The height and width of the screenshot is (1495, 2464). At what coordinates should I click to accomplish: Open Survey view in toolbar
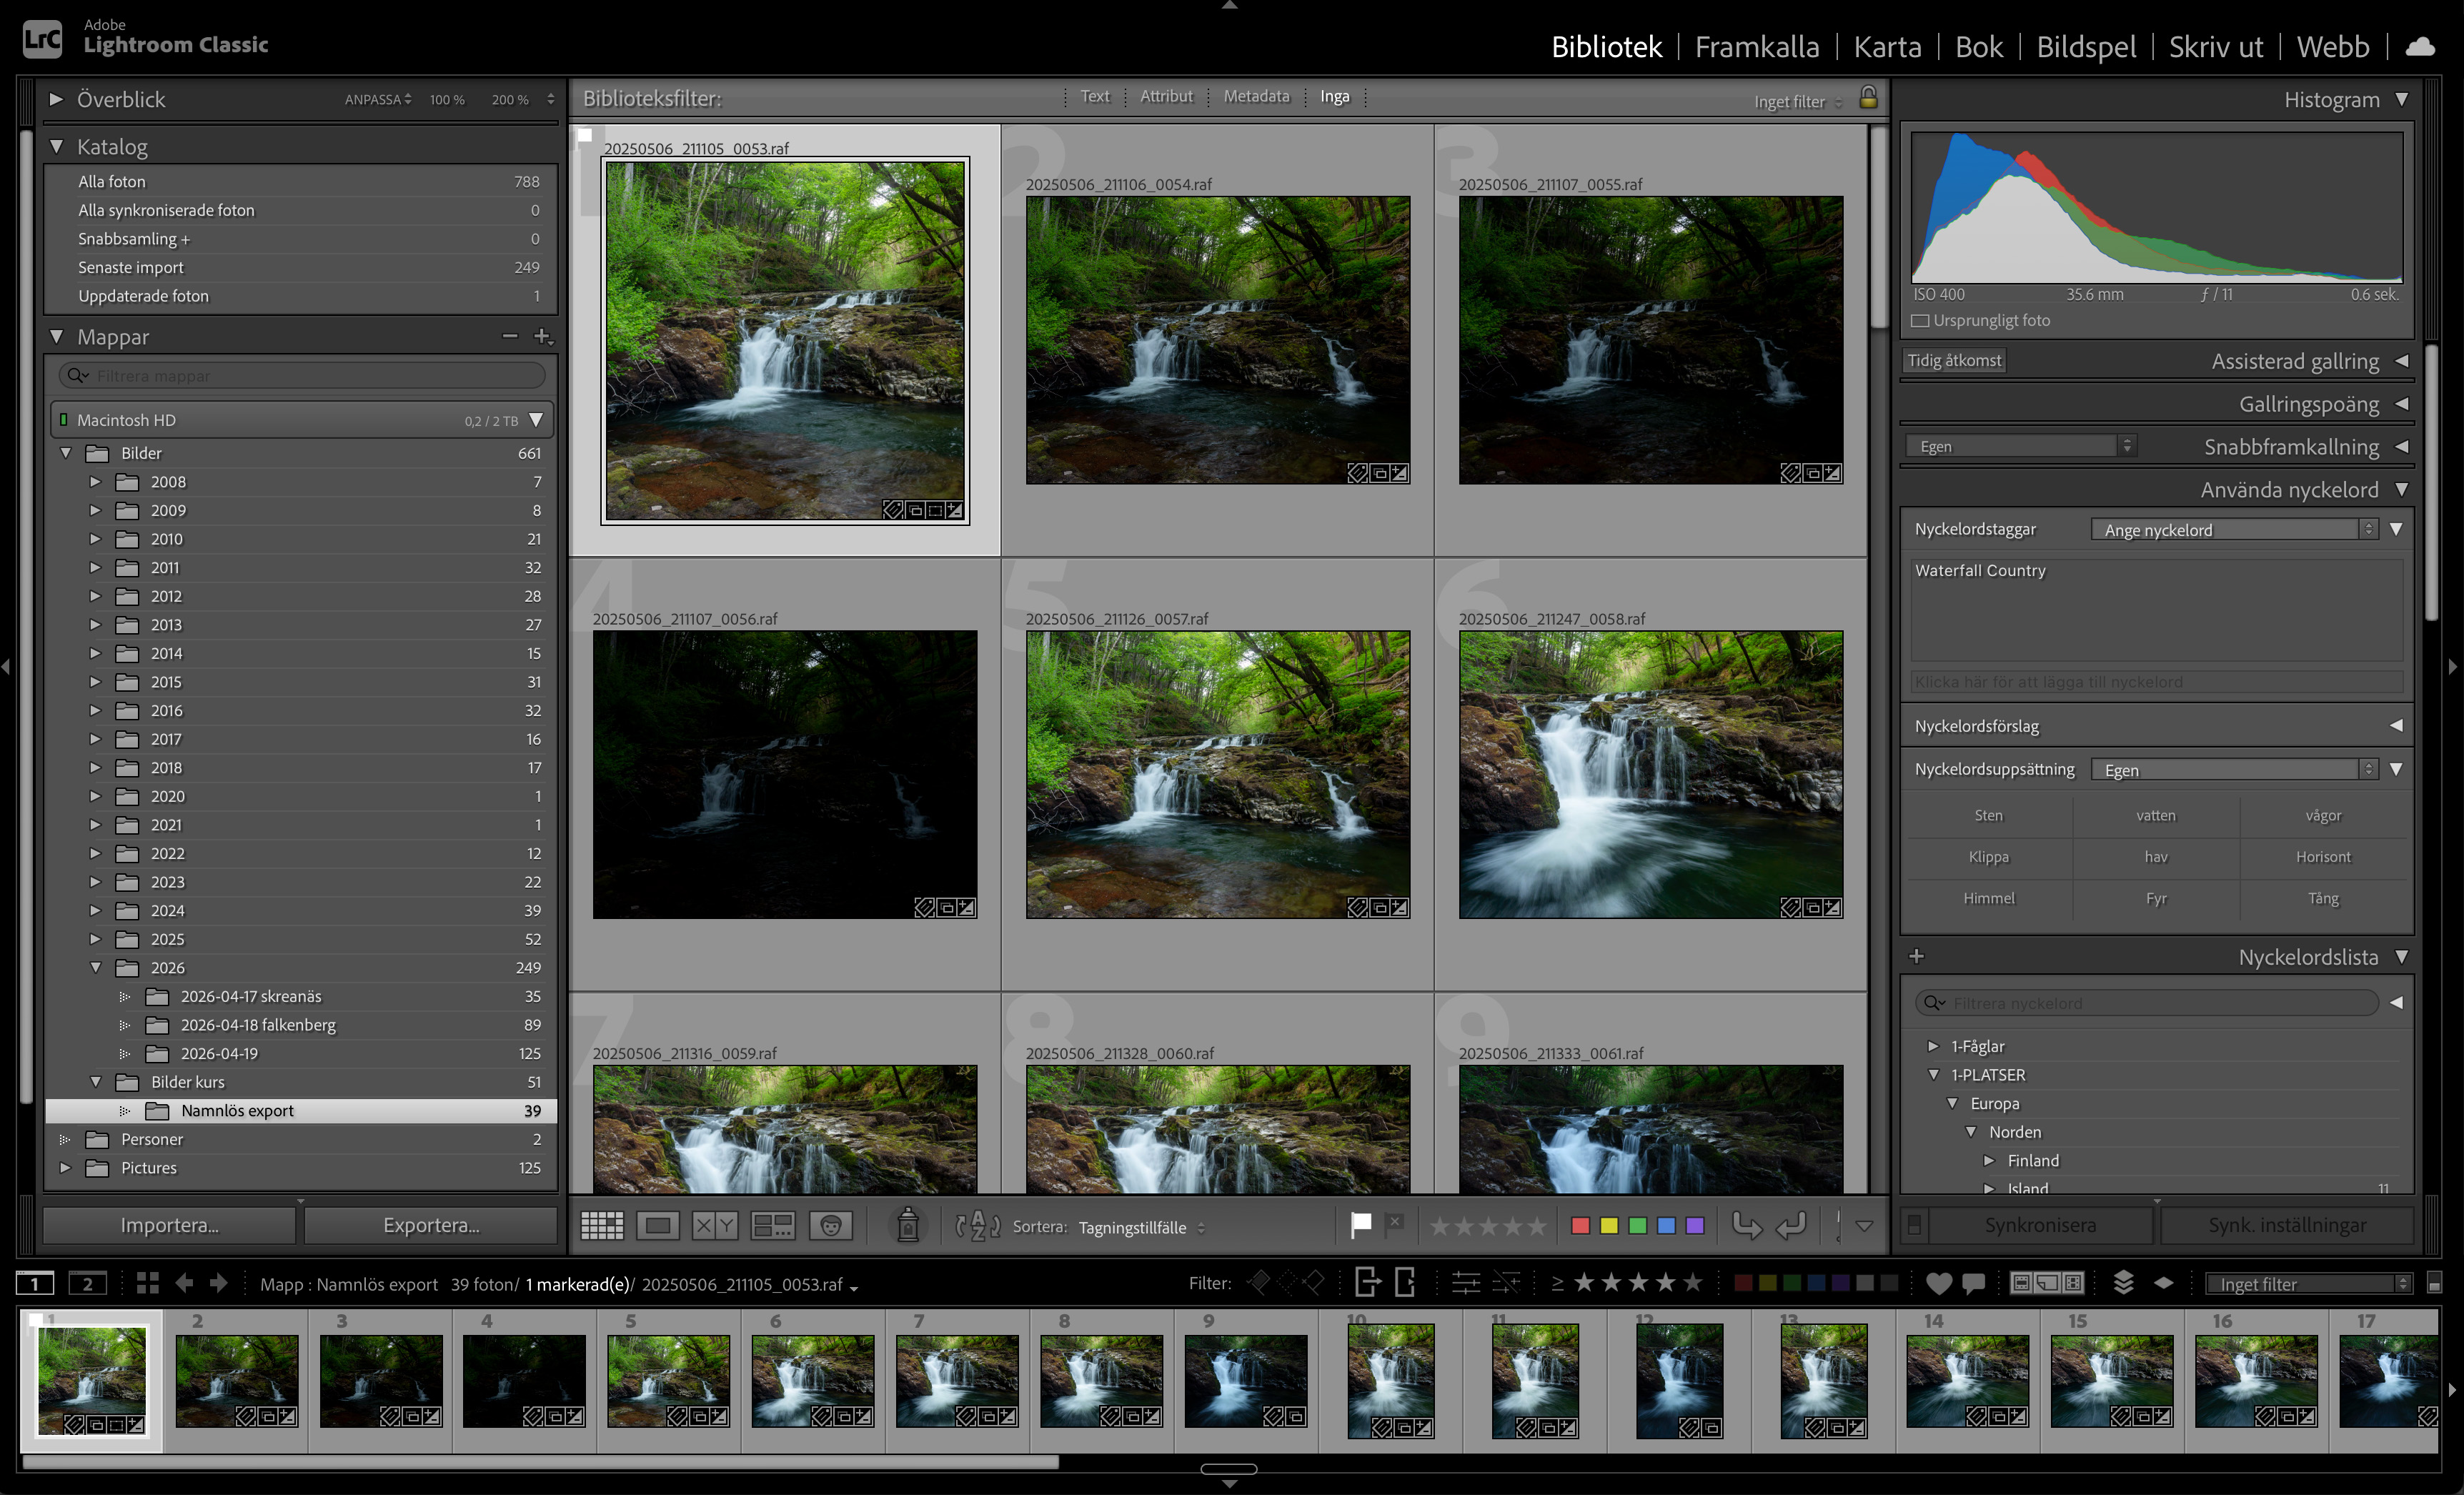point(772,1225)
